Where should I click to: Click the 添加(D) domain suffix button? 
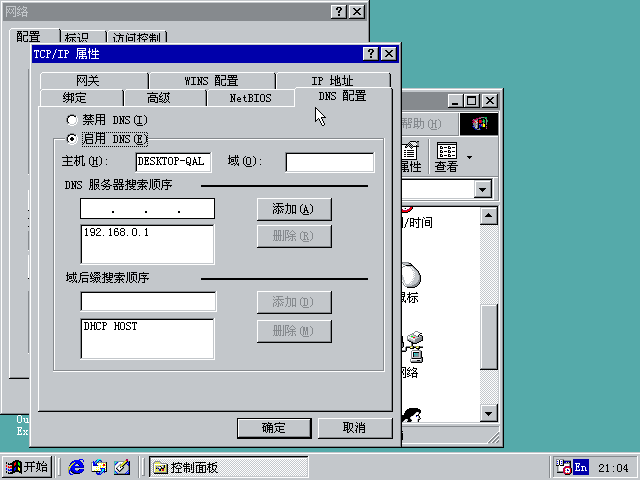point(294,302)
